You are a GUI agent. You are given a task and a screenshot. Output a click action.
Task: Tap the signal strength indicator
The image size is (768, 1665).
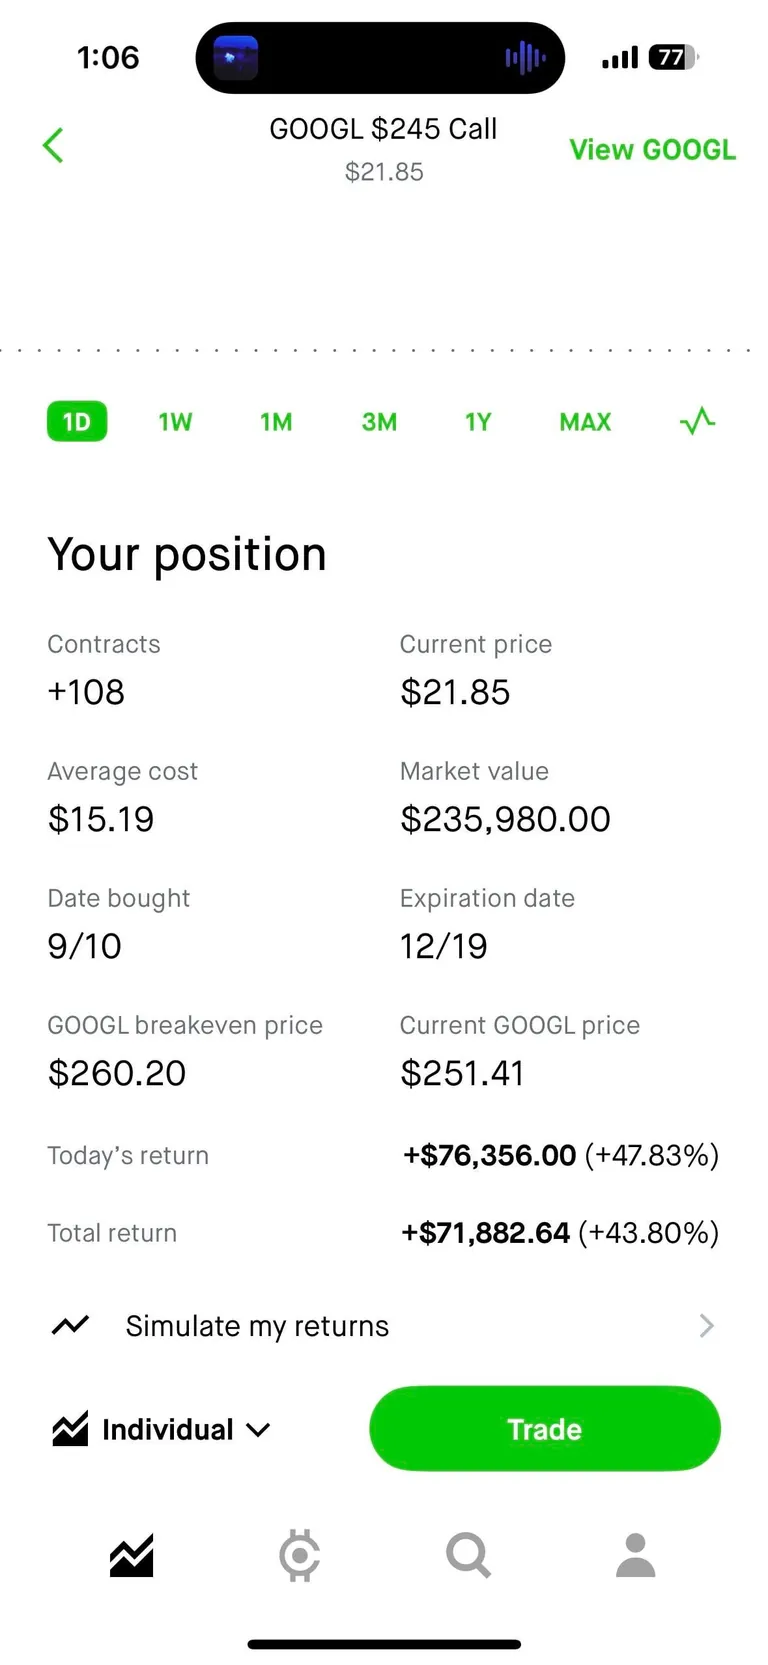[618, 57]
